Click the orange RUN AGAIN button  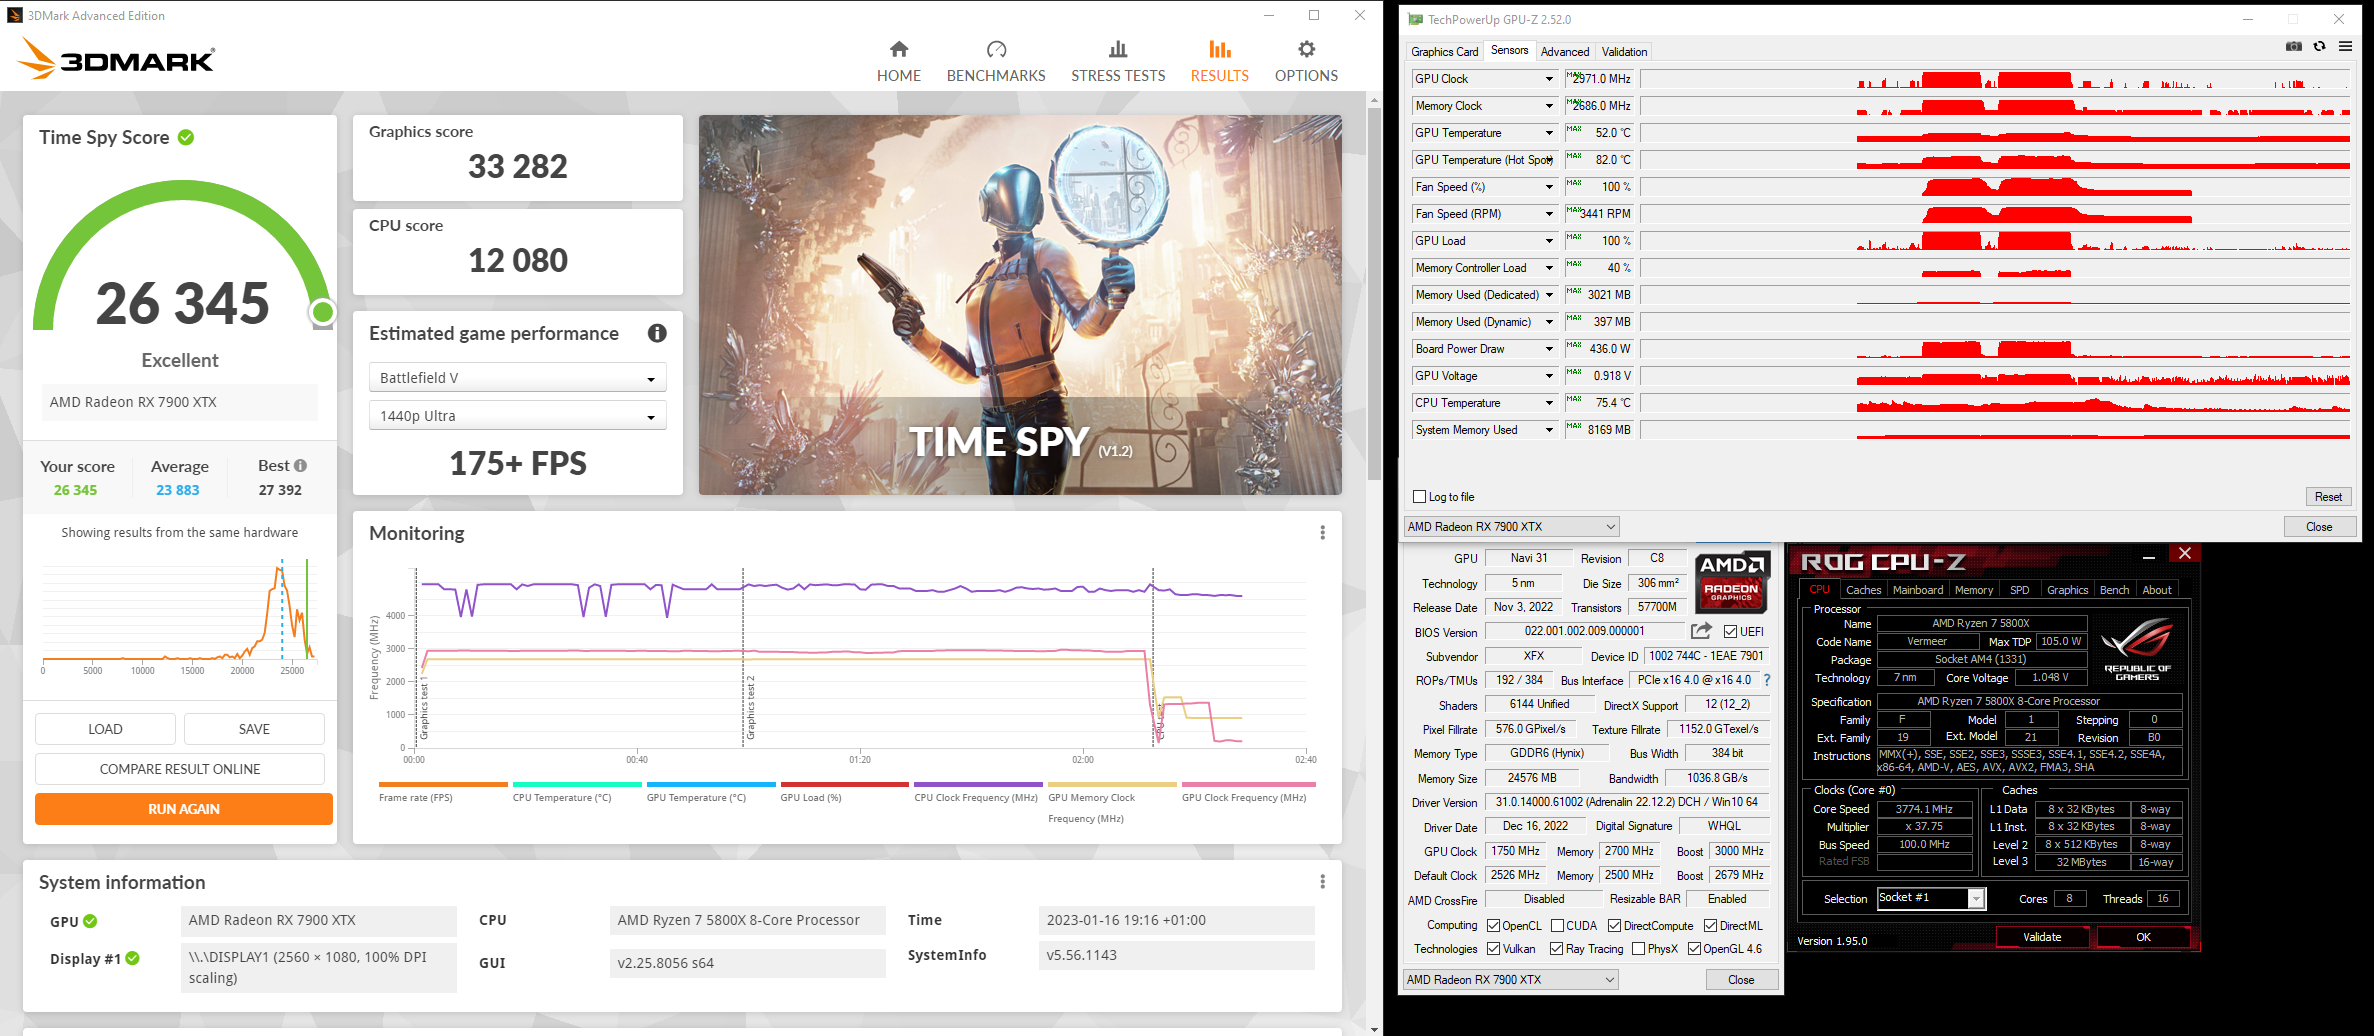184,809
